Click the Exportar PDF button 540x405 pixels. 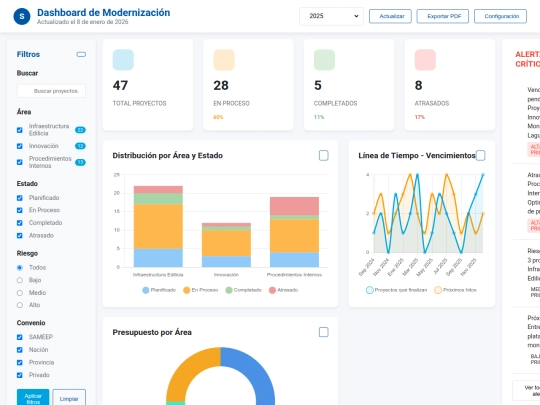click(x=443, y=16)
